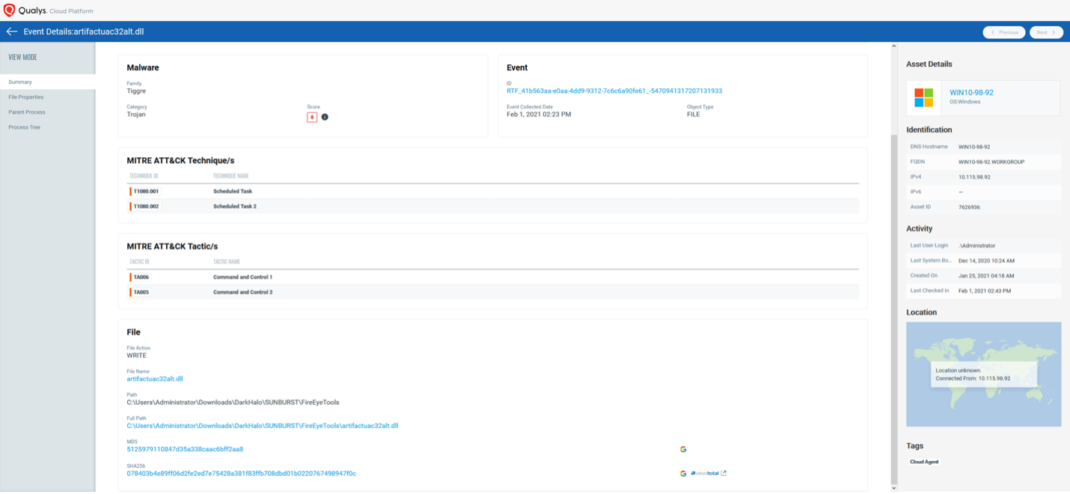The image size is (1070, 494).
Task: Go to the Previous event
Action: point(1005,32)
